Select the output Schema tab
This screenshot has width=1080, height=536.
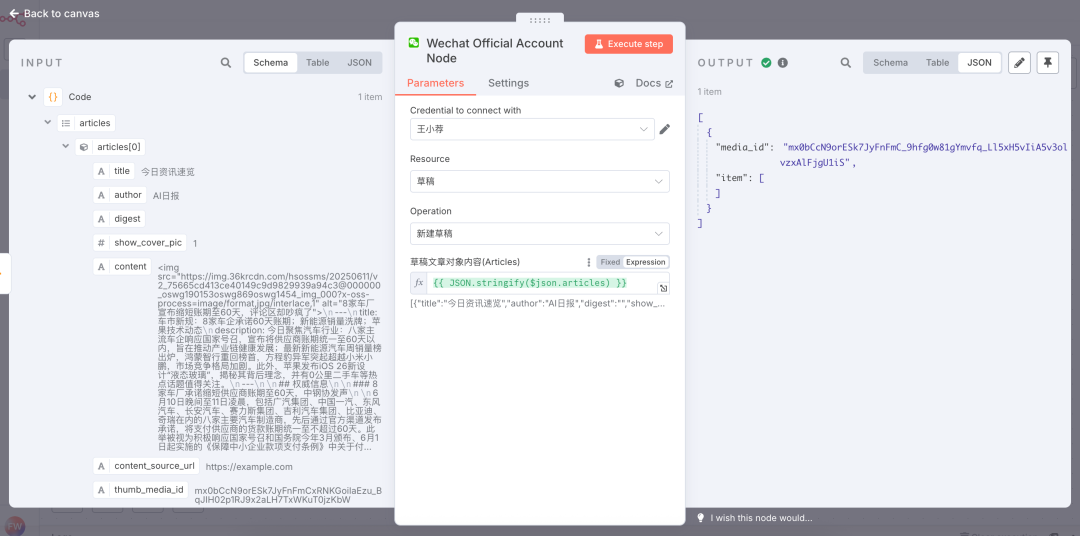click(x=890, y=63)
